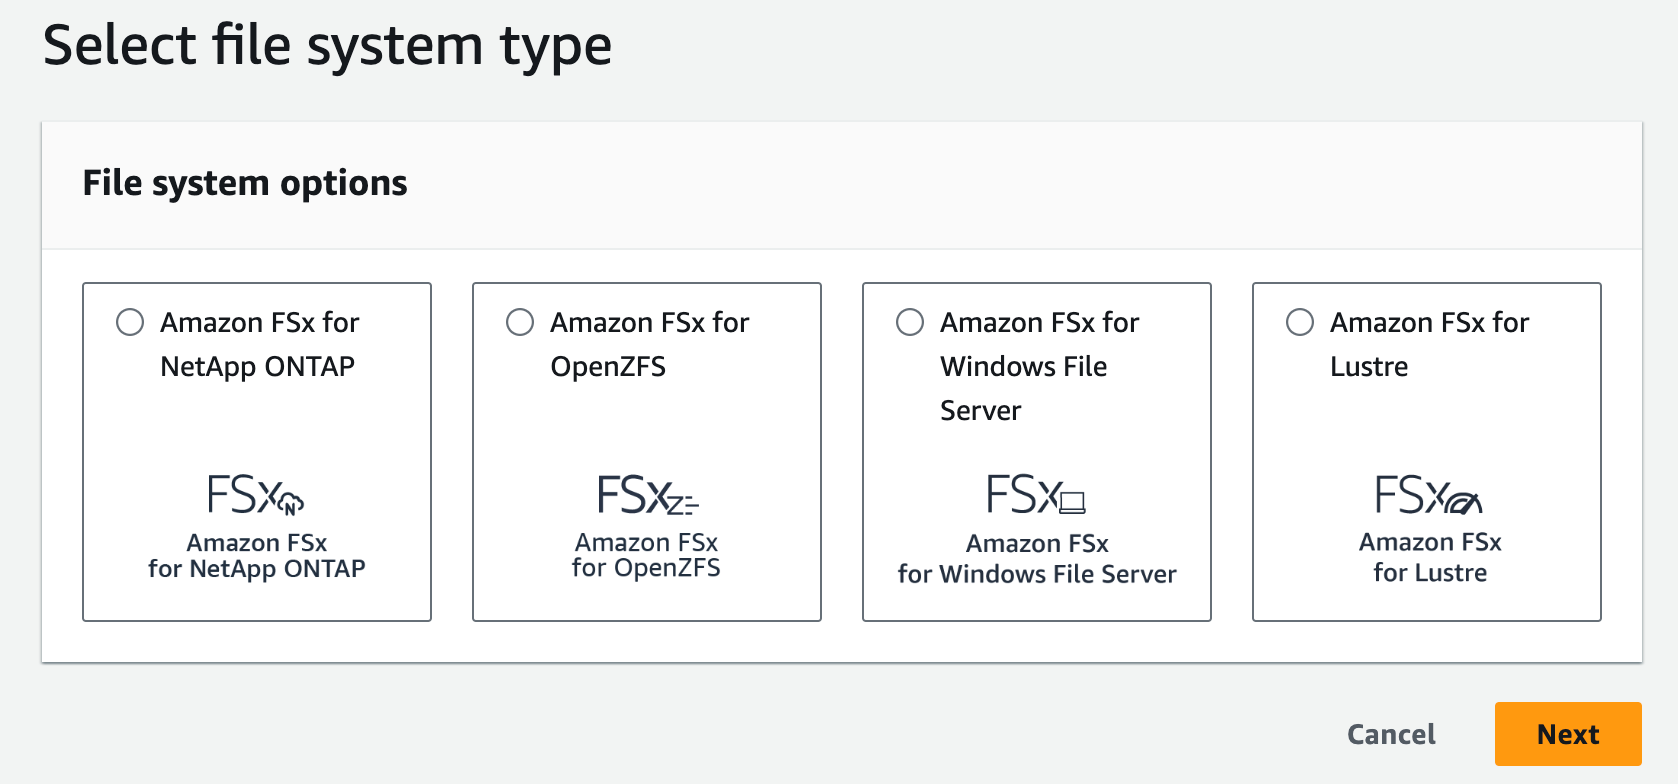
Task: Click the Amazon FSx for Lustre label text
Action: tap(1428, 344)
